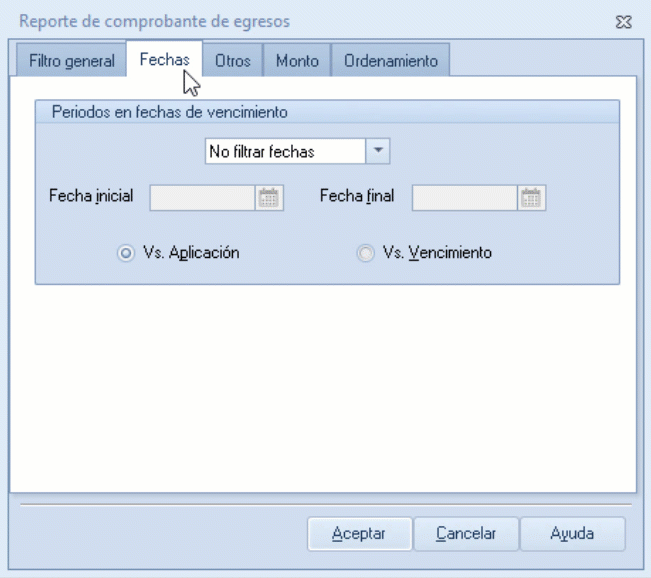The width and height of the screenshot is (651, 578).
Task: Select the Fechas tab
Action: 164,60
